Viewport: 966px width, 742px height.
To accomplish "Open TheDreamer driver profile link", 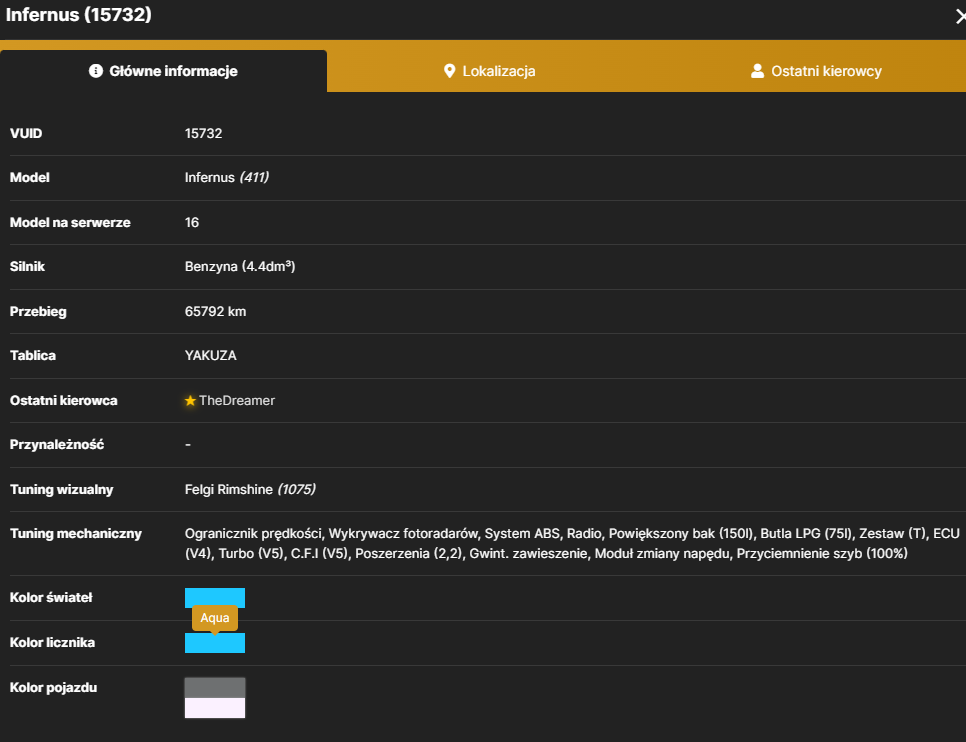I will pos(237,401).
